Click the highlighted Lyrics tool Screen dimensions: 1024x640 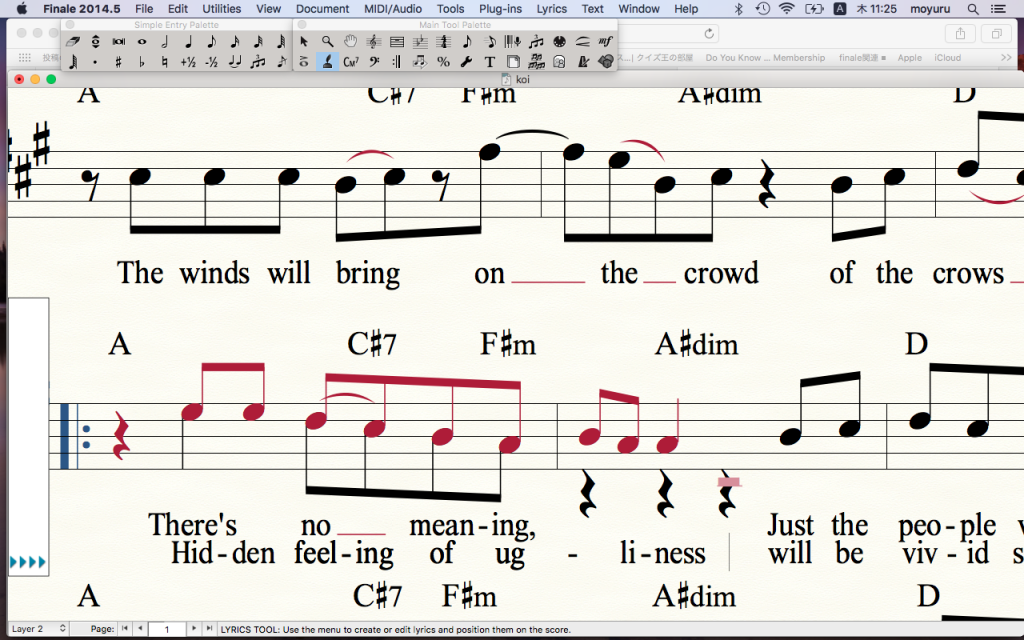pyautogui.click(x=327, y=62)
